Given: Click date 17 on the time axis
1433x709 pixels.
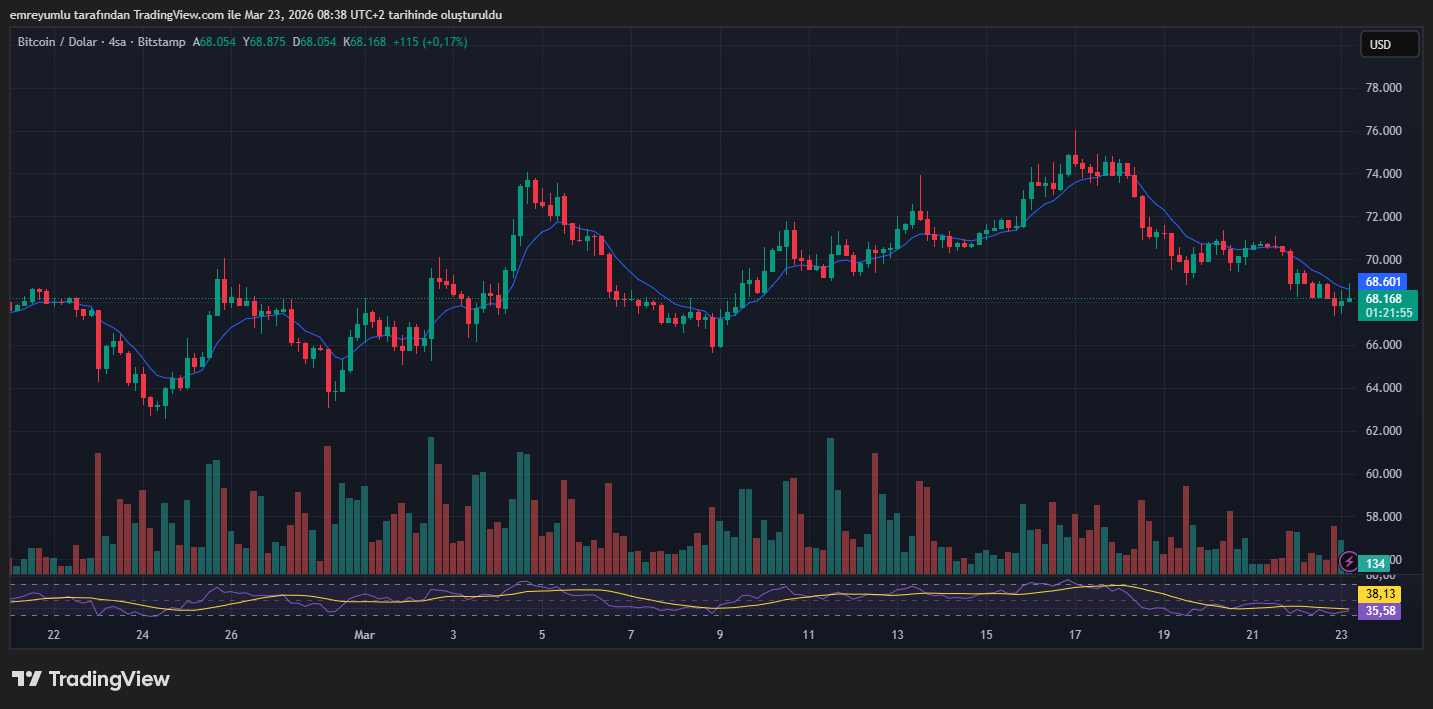Looking at the screenshot, I should pos(1075,635).
